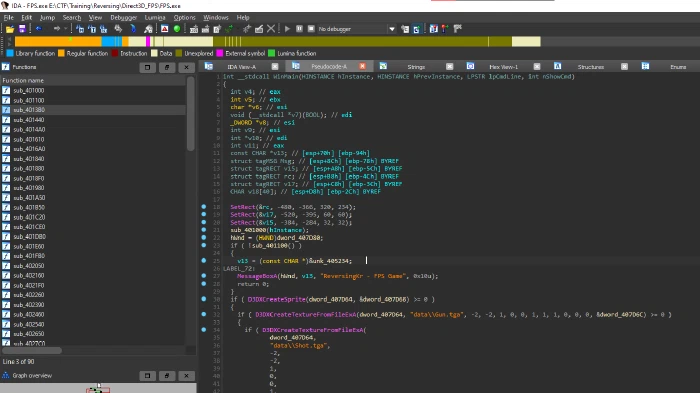
Task: Click the orange region of the navigation band
Action: [x=58, y=42]
